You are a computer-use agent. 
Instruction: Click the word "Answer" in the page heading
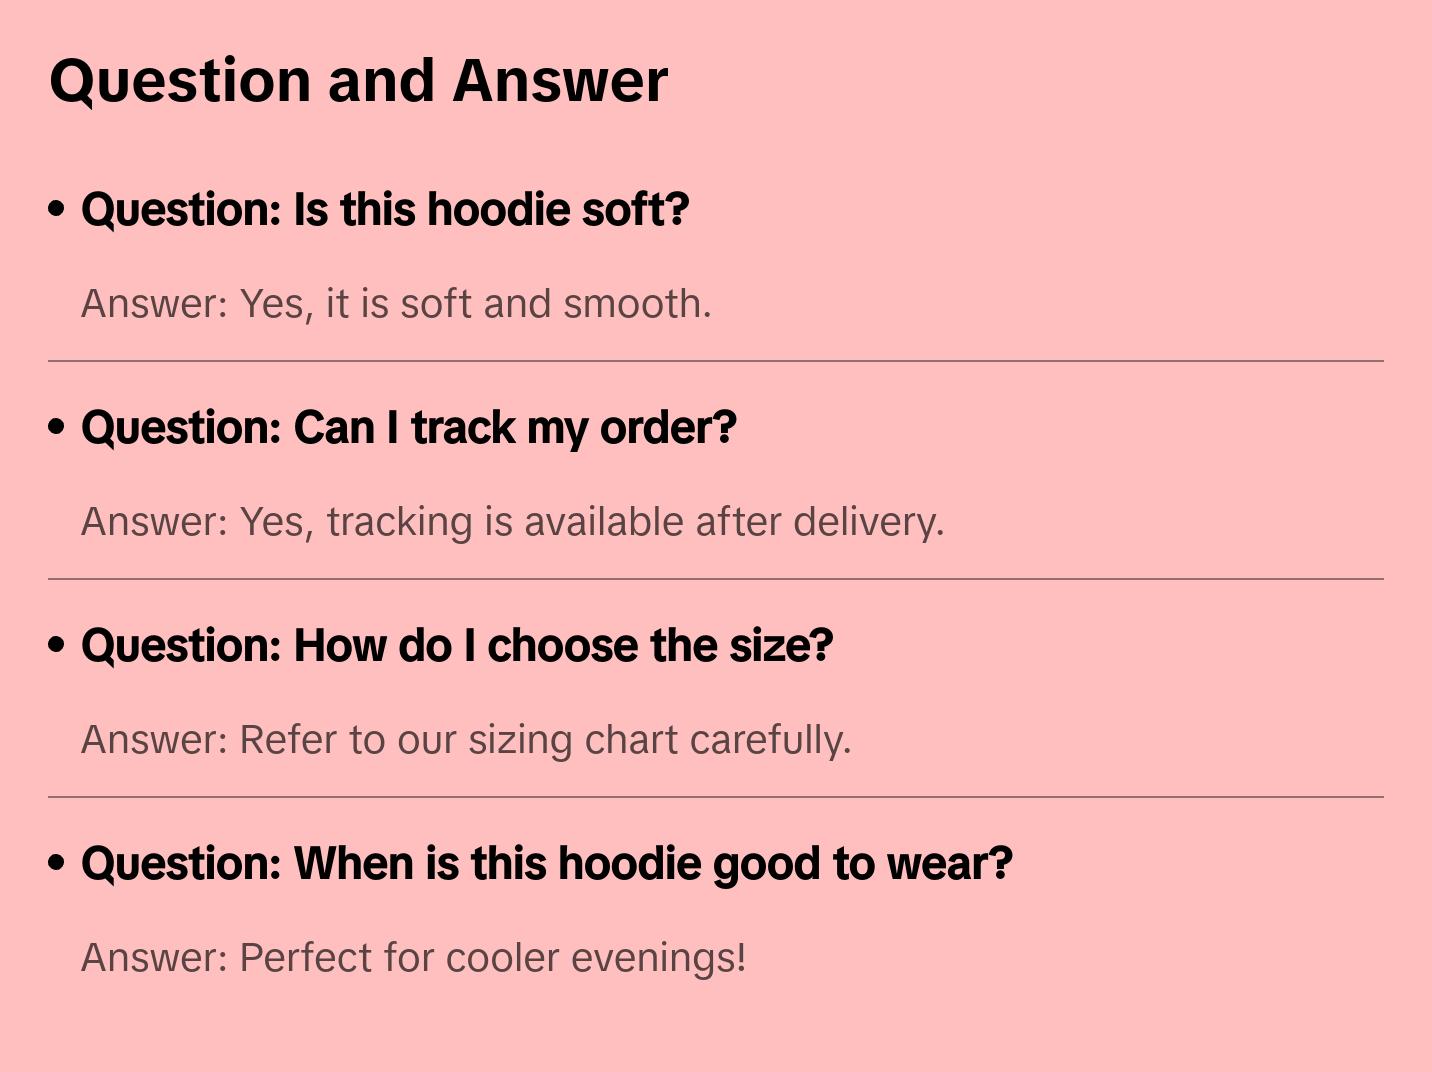pyautogui.click(x=560, y=80)
